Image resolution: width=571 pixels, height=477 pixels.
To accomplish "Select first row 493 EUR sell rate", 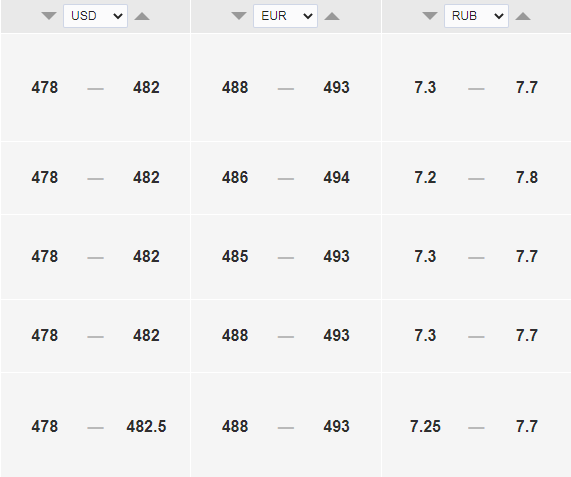I will (336, 87).
